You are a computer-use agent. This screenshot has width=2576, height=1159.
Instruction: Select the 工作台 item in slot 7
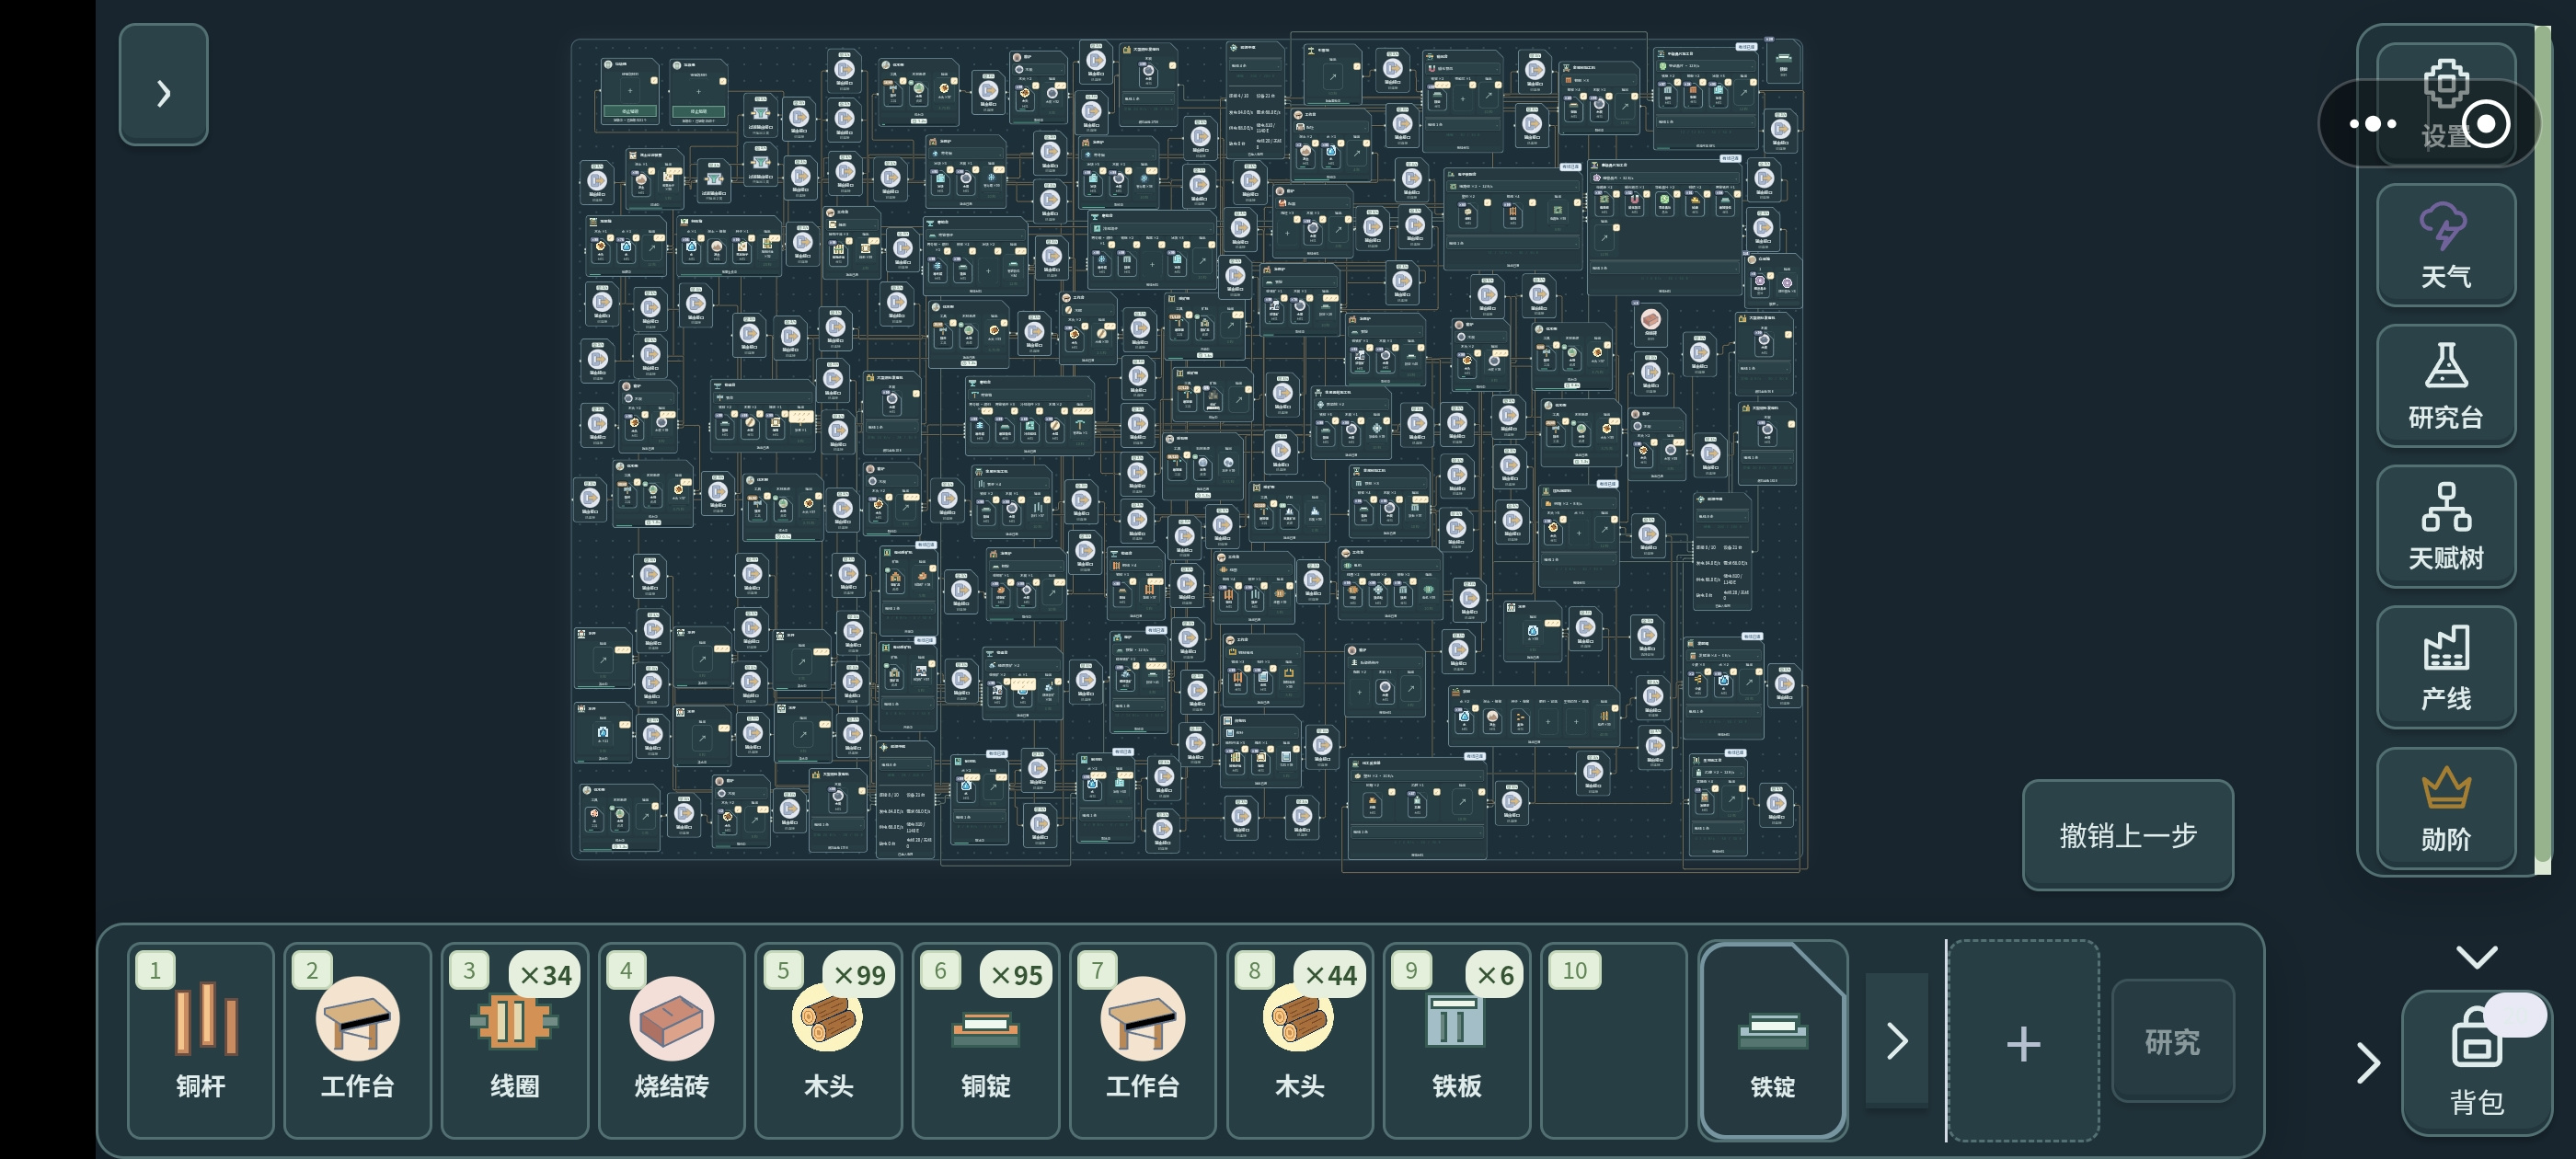1142,1040
